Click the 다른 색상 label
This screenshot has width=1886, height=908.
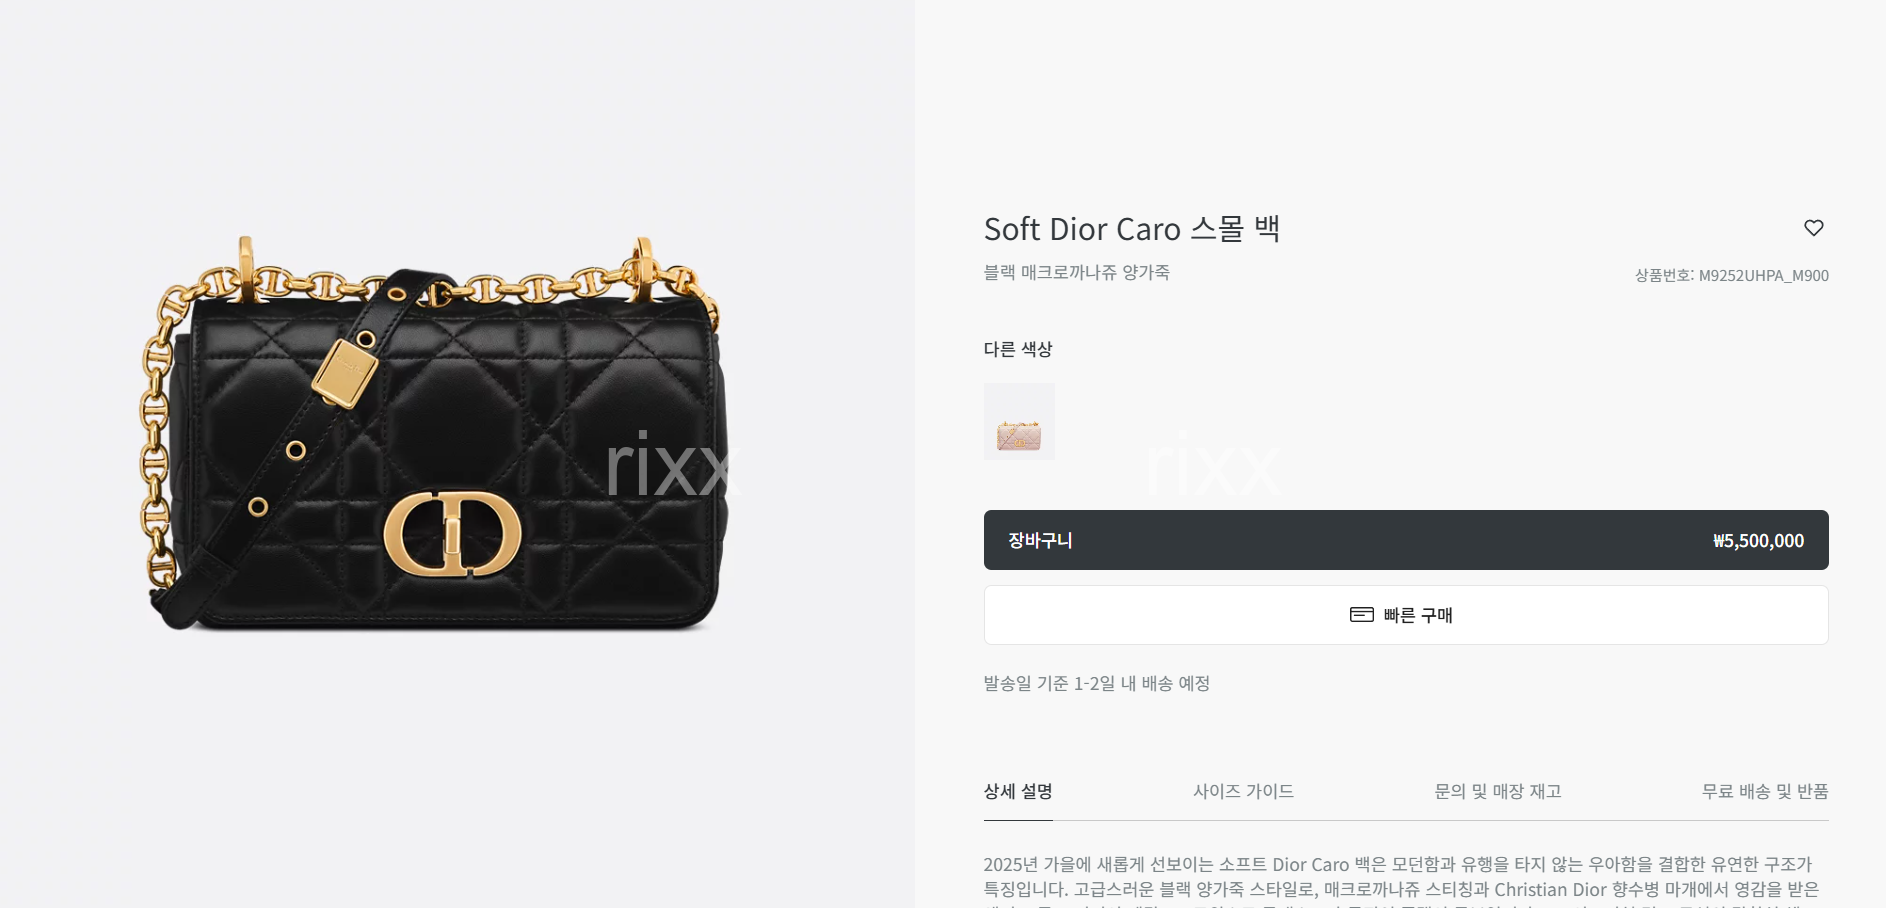(1018, 349)
